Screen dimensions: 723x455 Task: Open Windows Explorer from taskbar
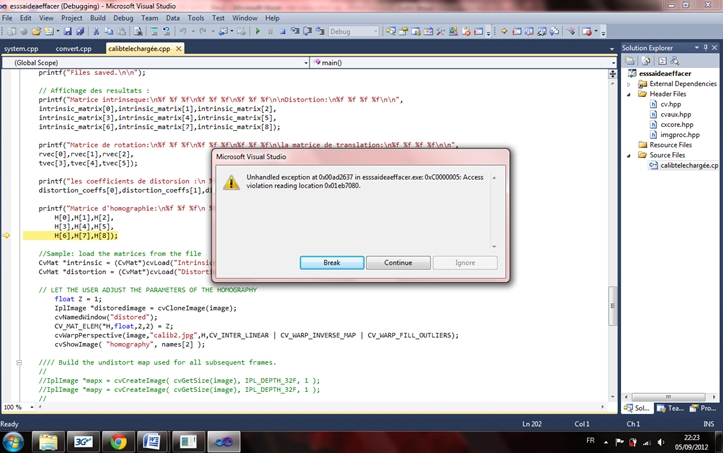[48, 442]
